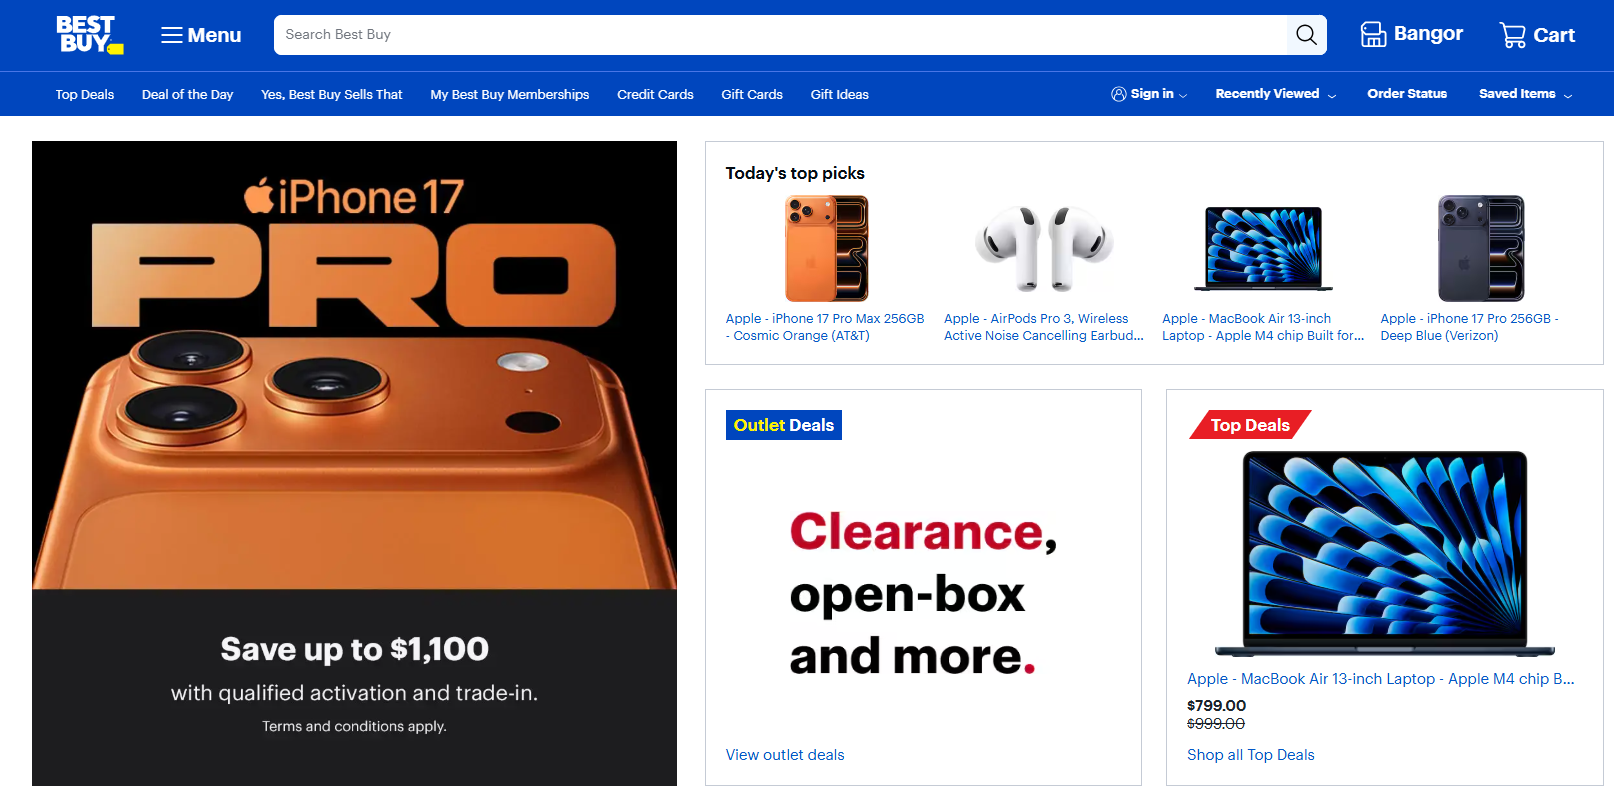Select the red Top Deals badge
Image resolution: width=1614 pixels, height=806 pixels.
(1250, 425)
